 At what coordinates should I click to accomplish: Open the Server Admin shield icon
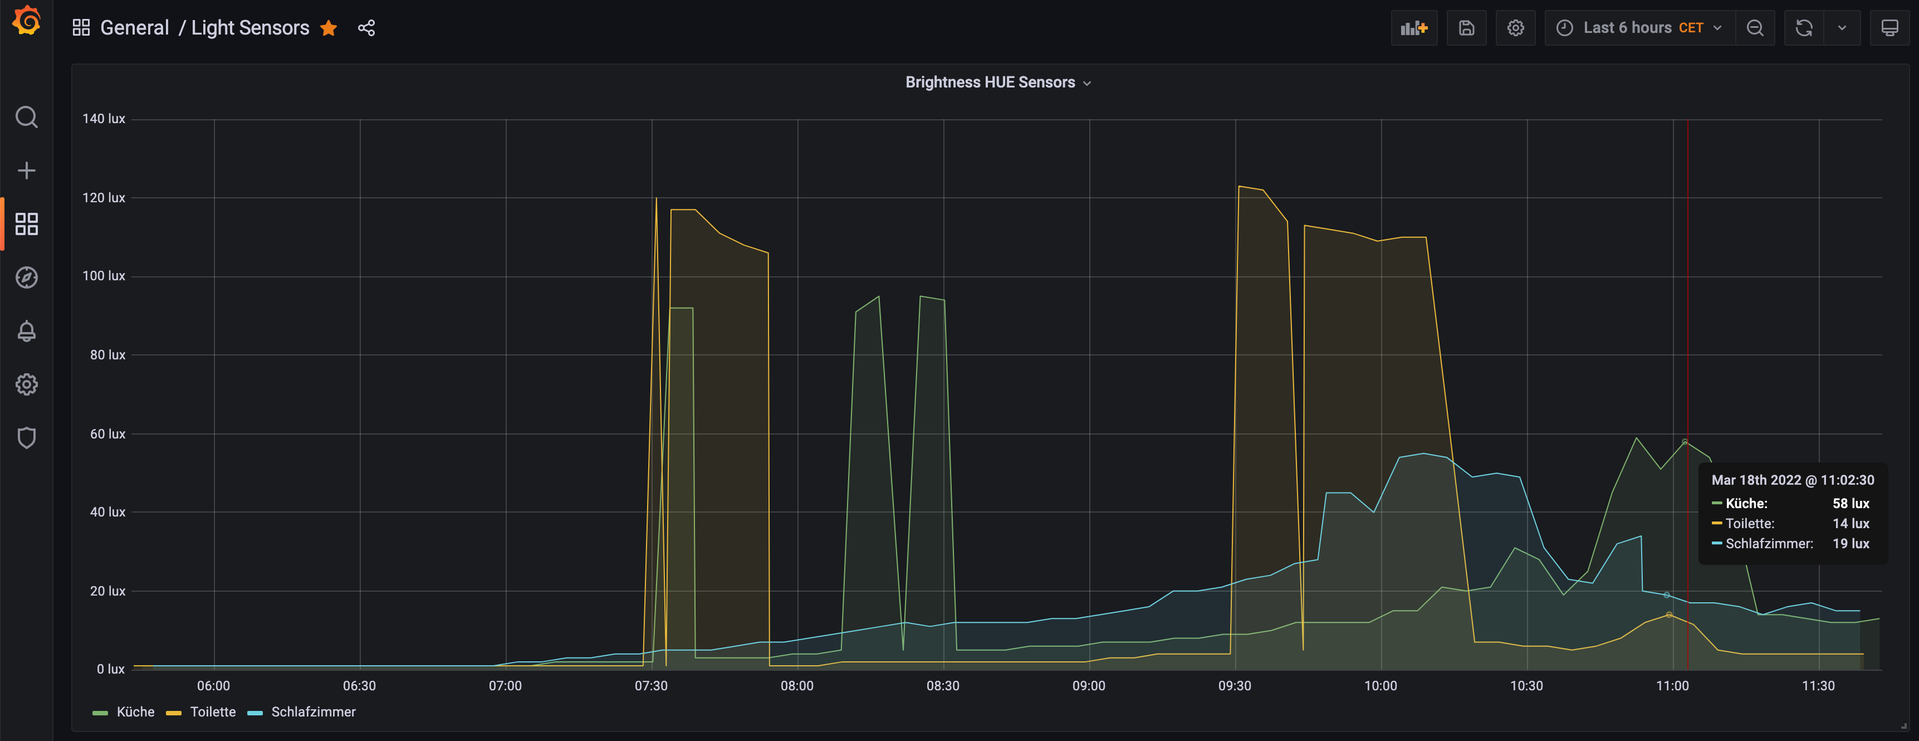click(27, 438)
